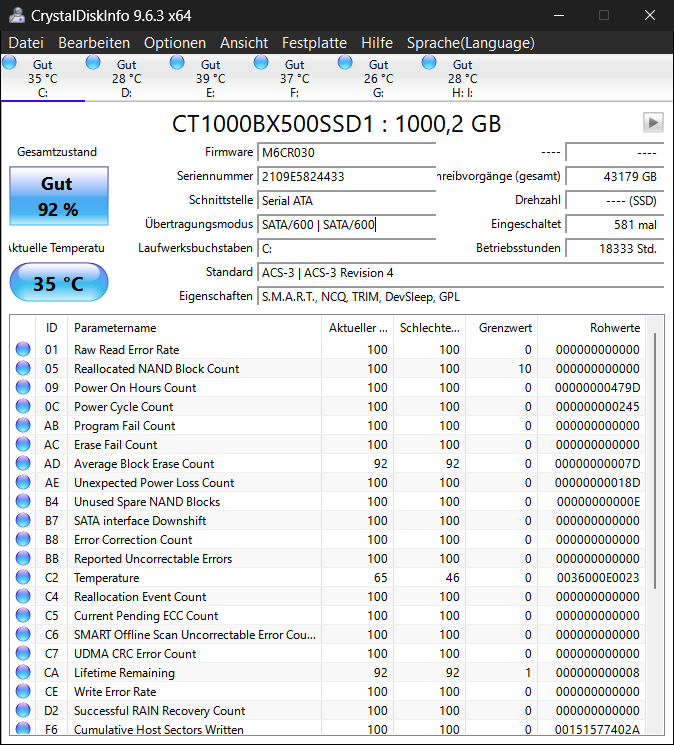Click status orb of Reported Uncorrectable Errors
Screen dimensions: 674x745
coord(23,558)
